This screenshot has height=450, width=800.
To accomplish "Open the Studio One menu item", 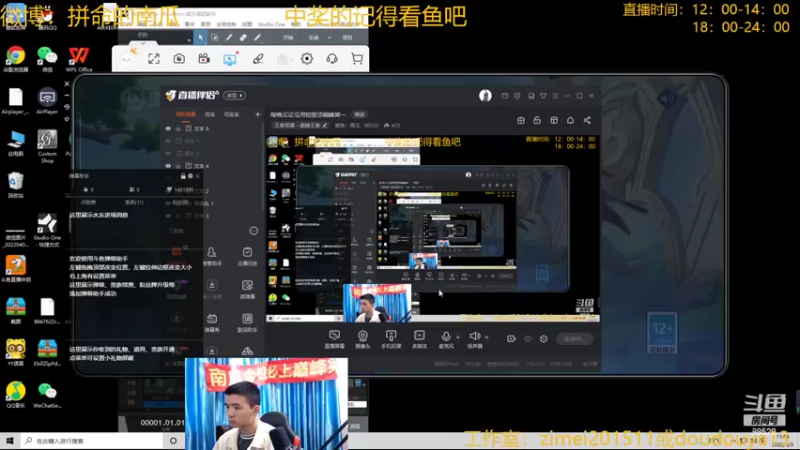I will tap(271, 24).
